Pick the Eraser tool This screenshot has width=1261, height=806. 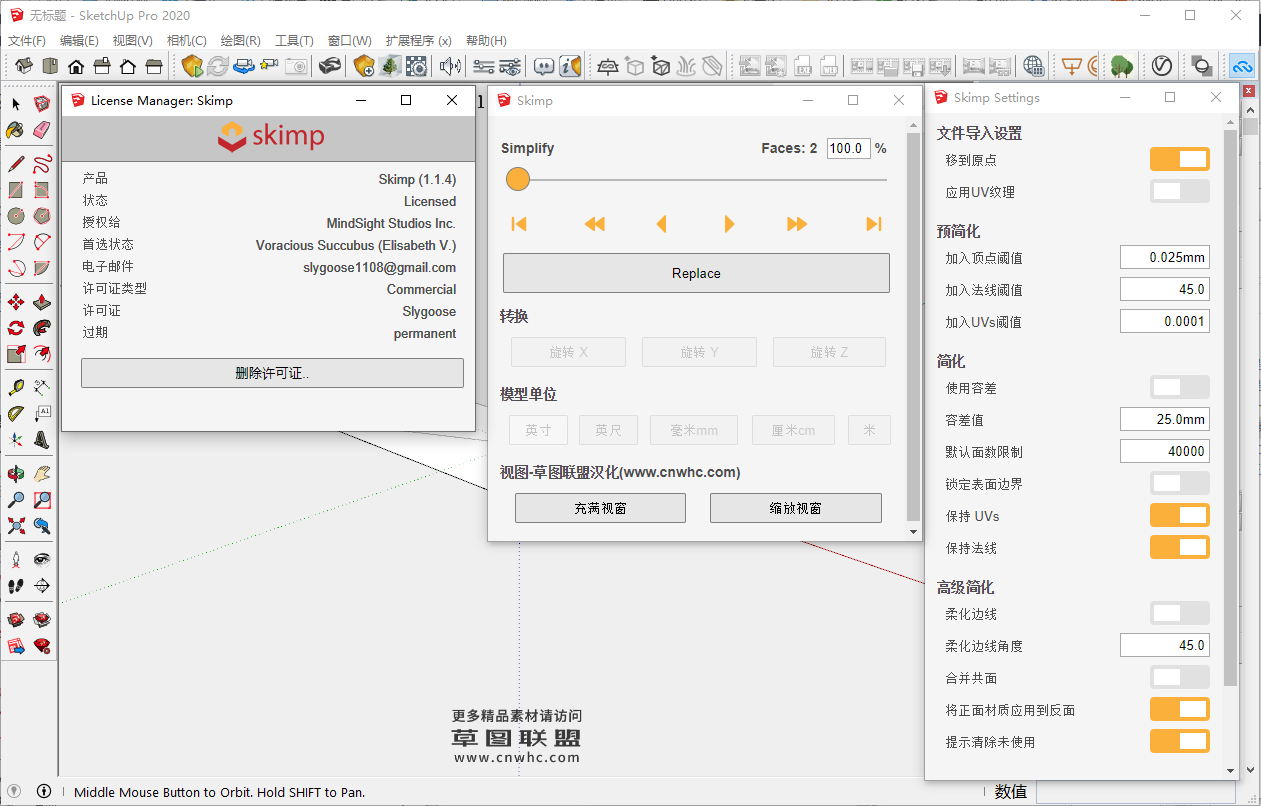coord(41,130)
